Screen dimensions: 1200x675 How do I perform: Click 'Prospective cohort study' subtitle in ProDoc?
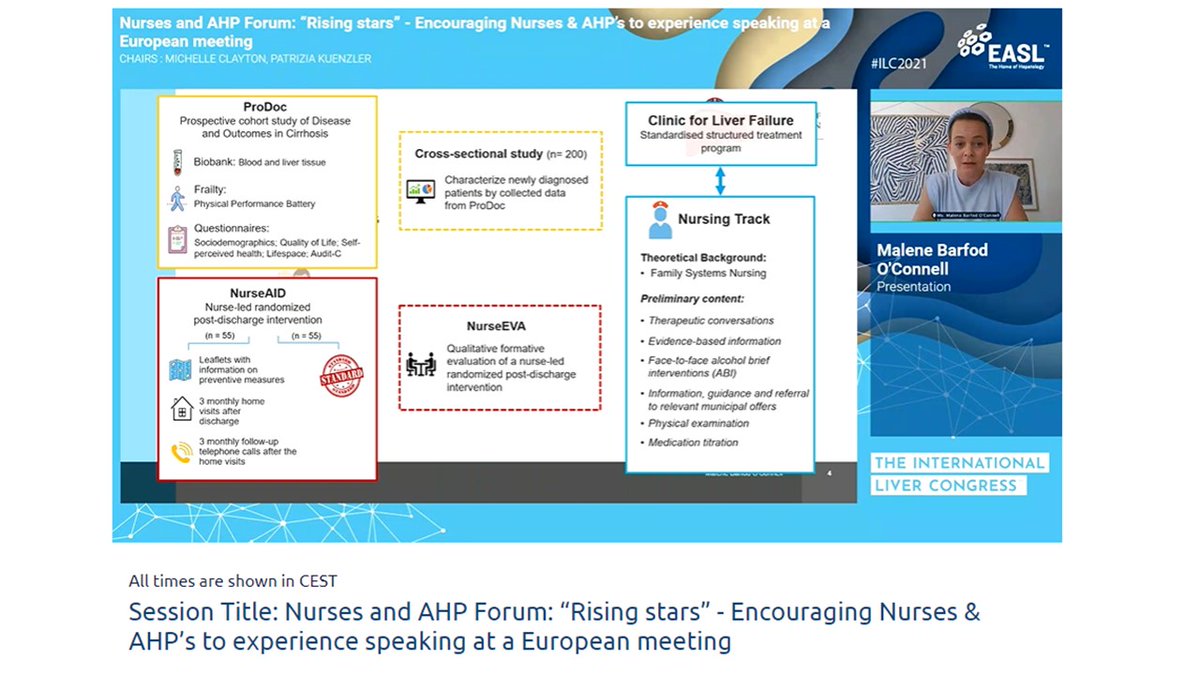267,127
